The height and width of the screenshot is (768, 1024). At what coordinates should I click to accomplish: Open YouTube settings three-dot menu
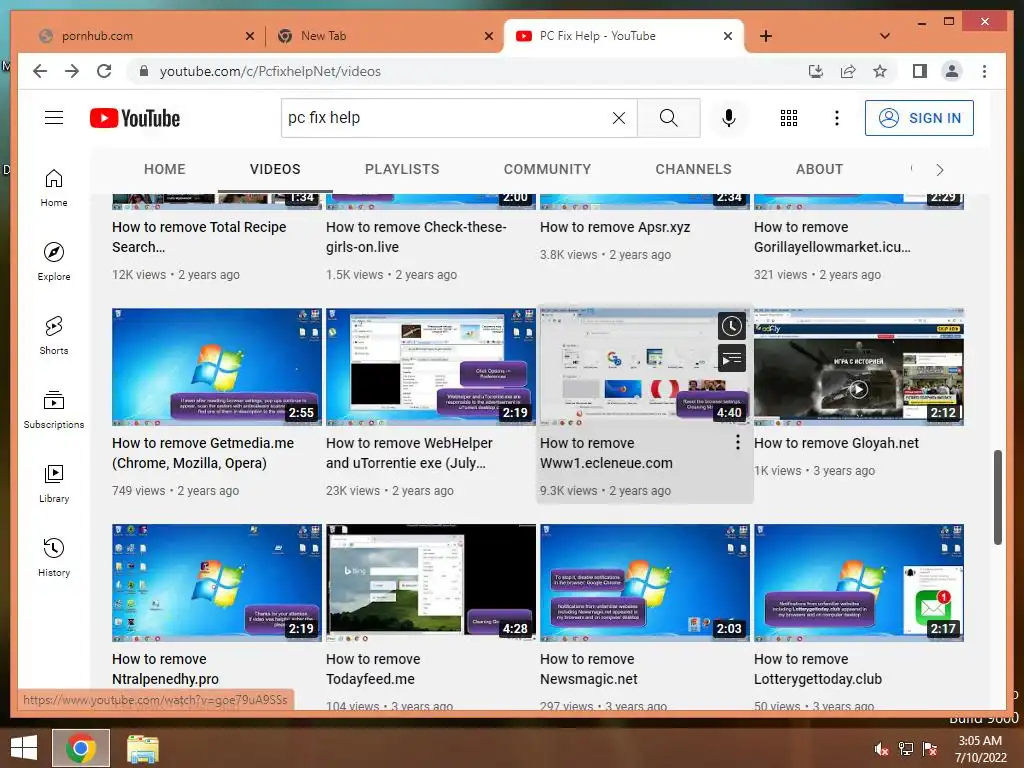pos(837,118)
